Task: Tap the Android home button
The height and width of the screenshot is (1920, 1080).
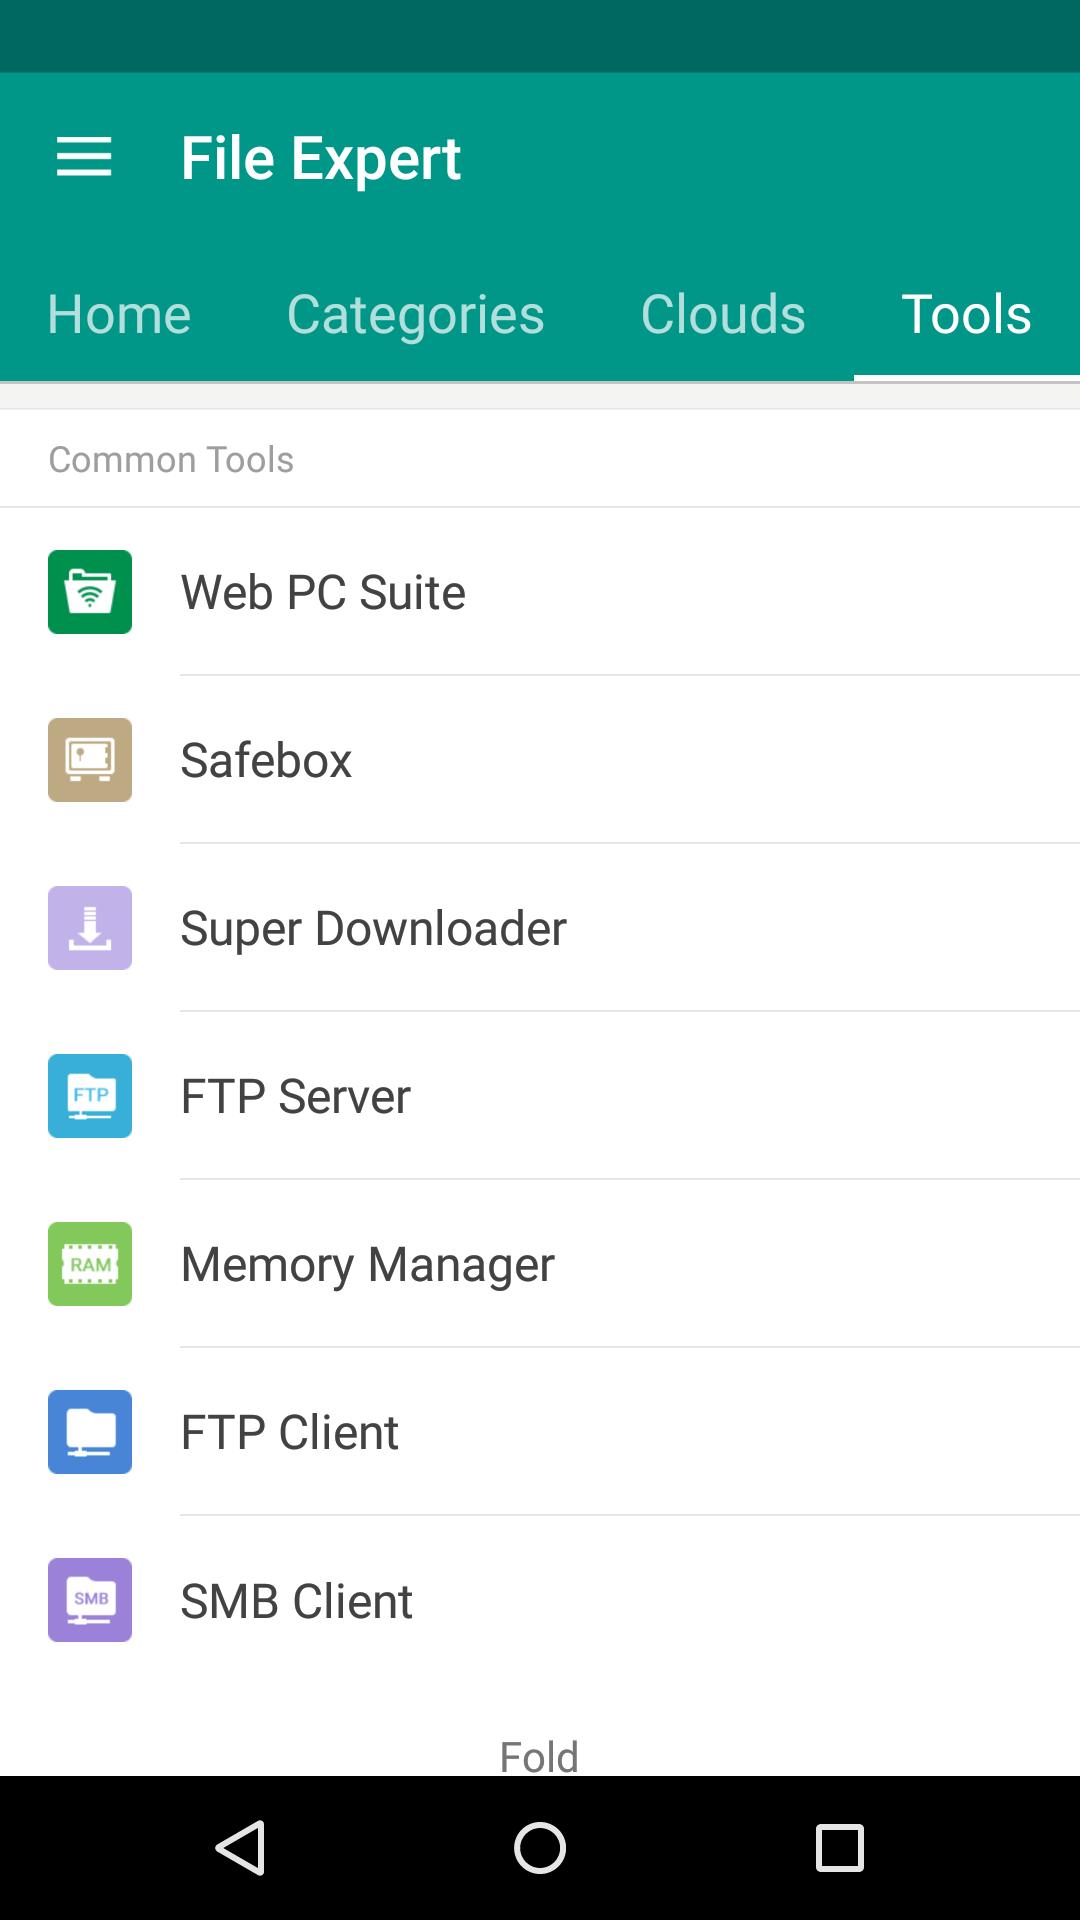Action: tap(540, 1846)
